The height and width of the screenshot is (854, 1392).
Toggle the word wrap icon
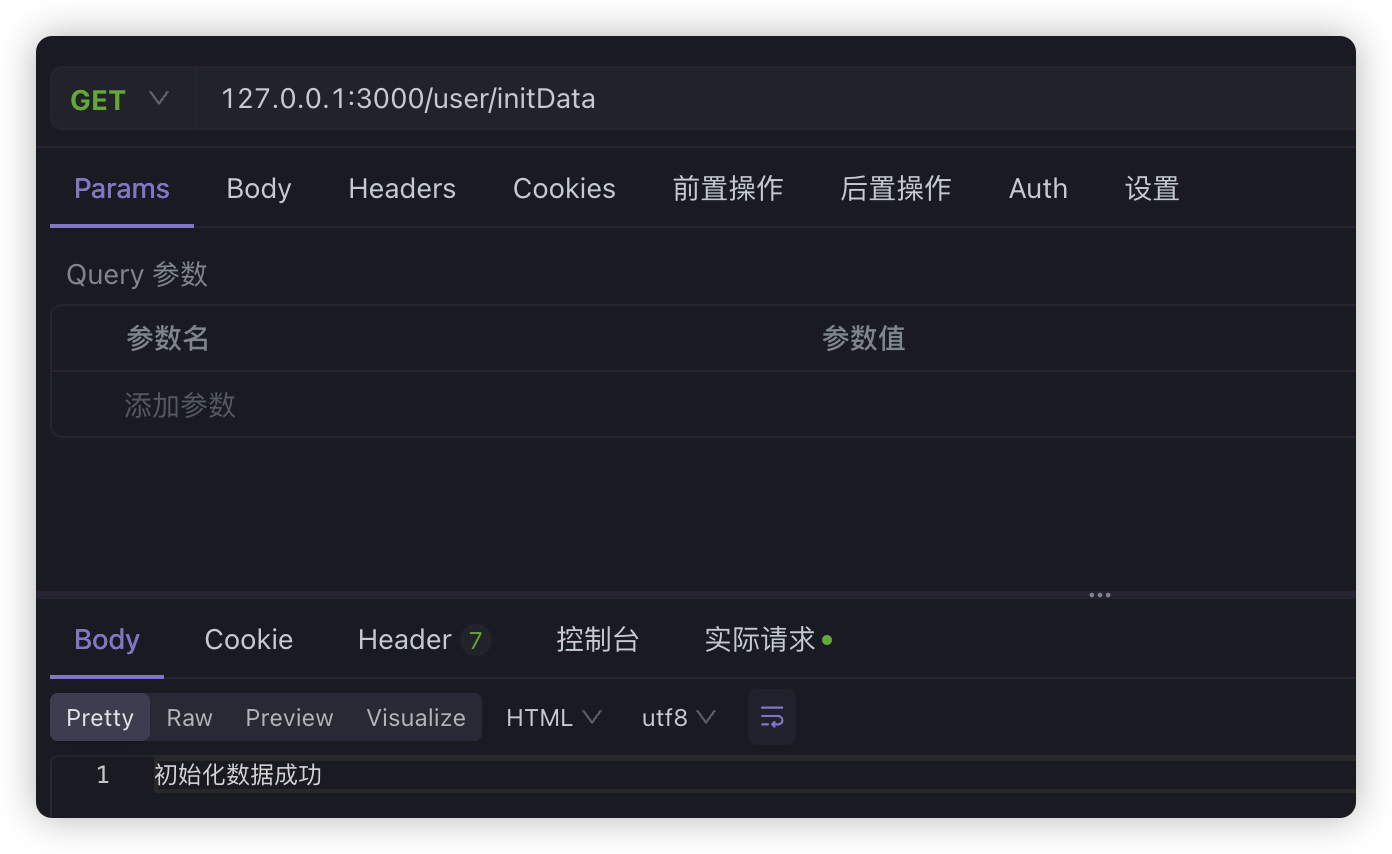[771, 717]
